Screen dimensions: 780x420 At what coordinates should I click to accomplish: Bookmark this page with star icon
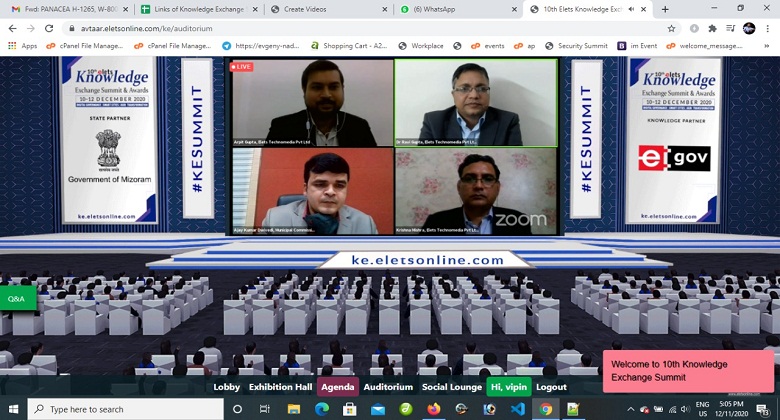[672, 28]
